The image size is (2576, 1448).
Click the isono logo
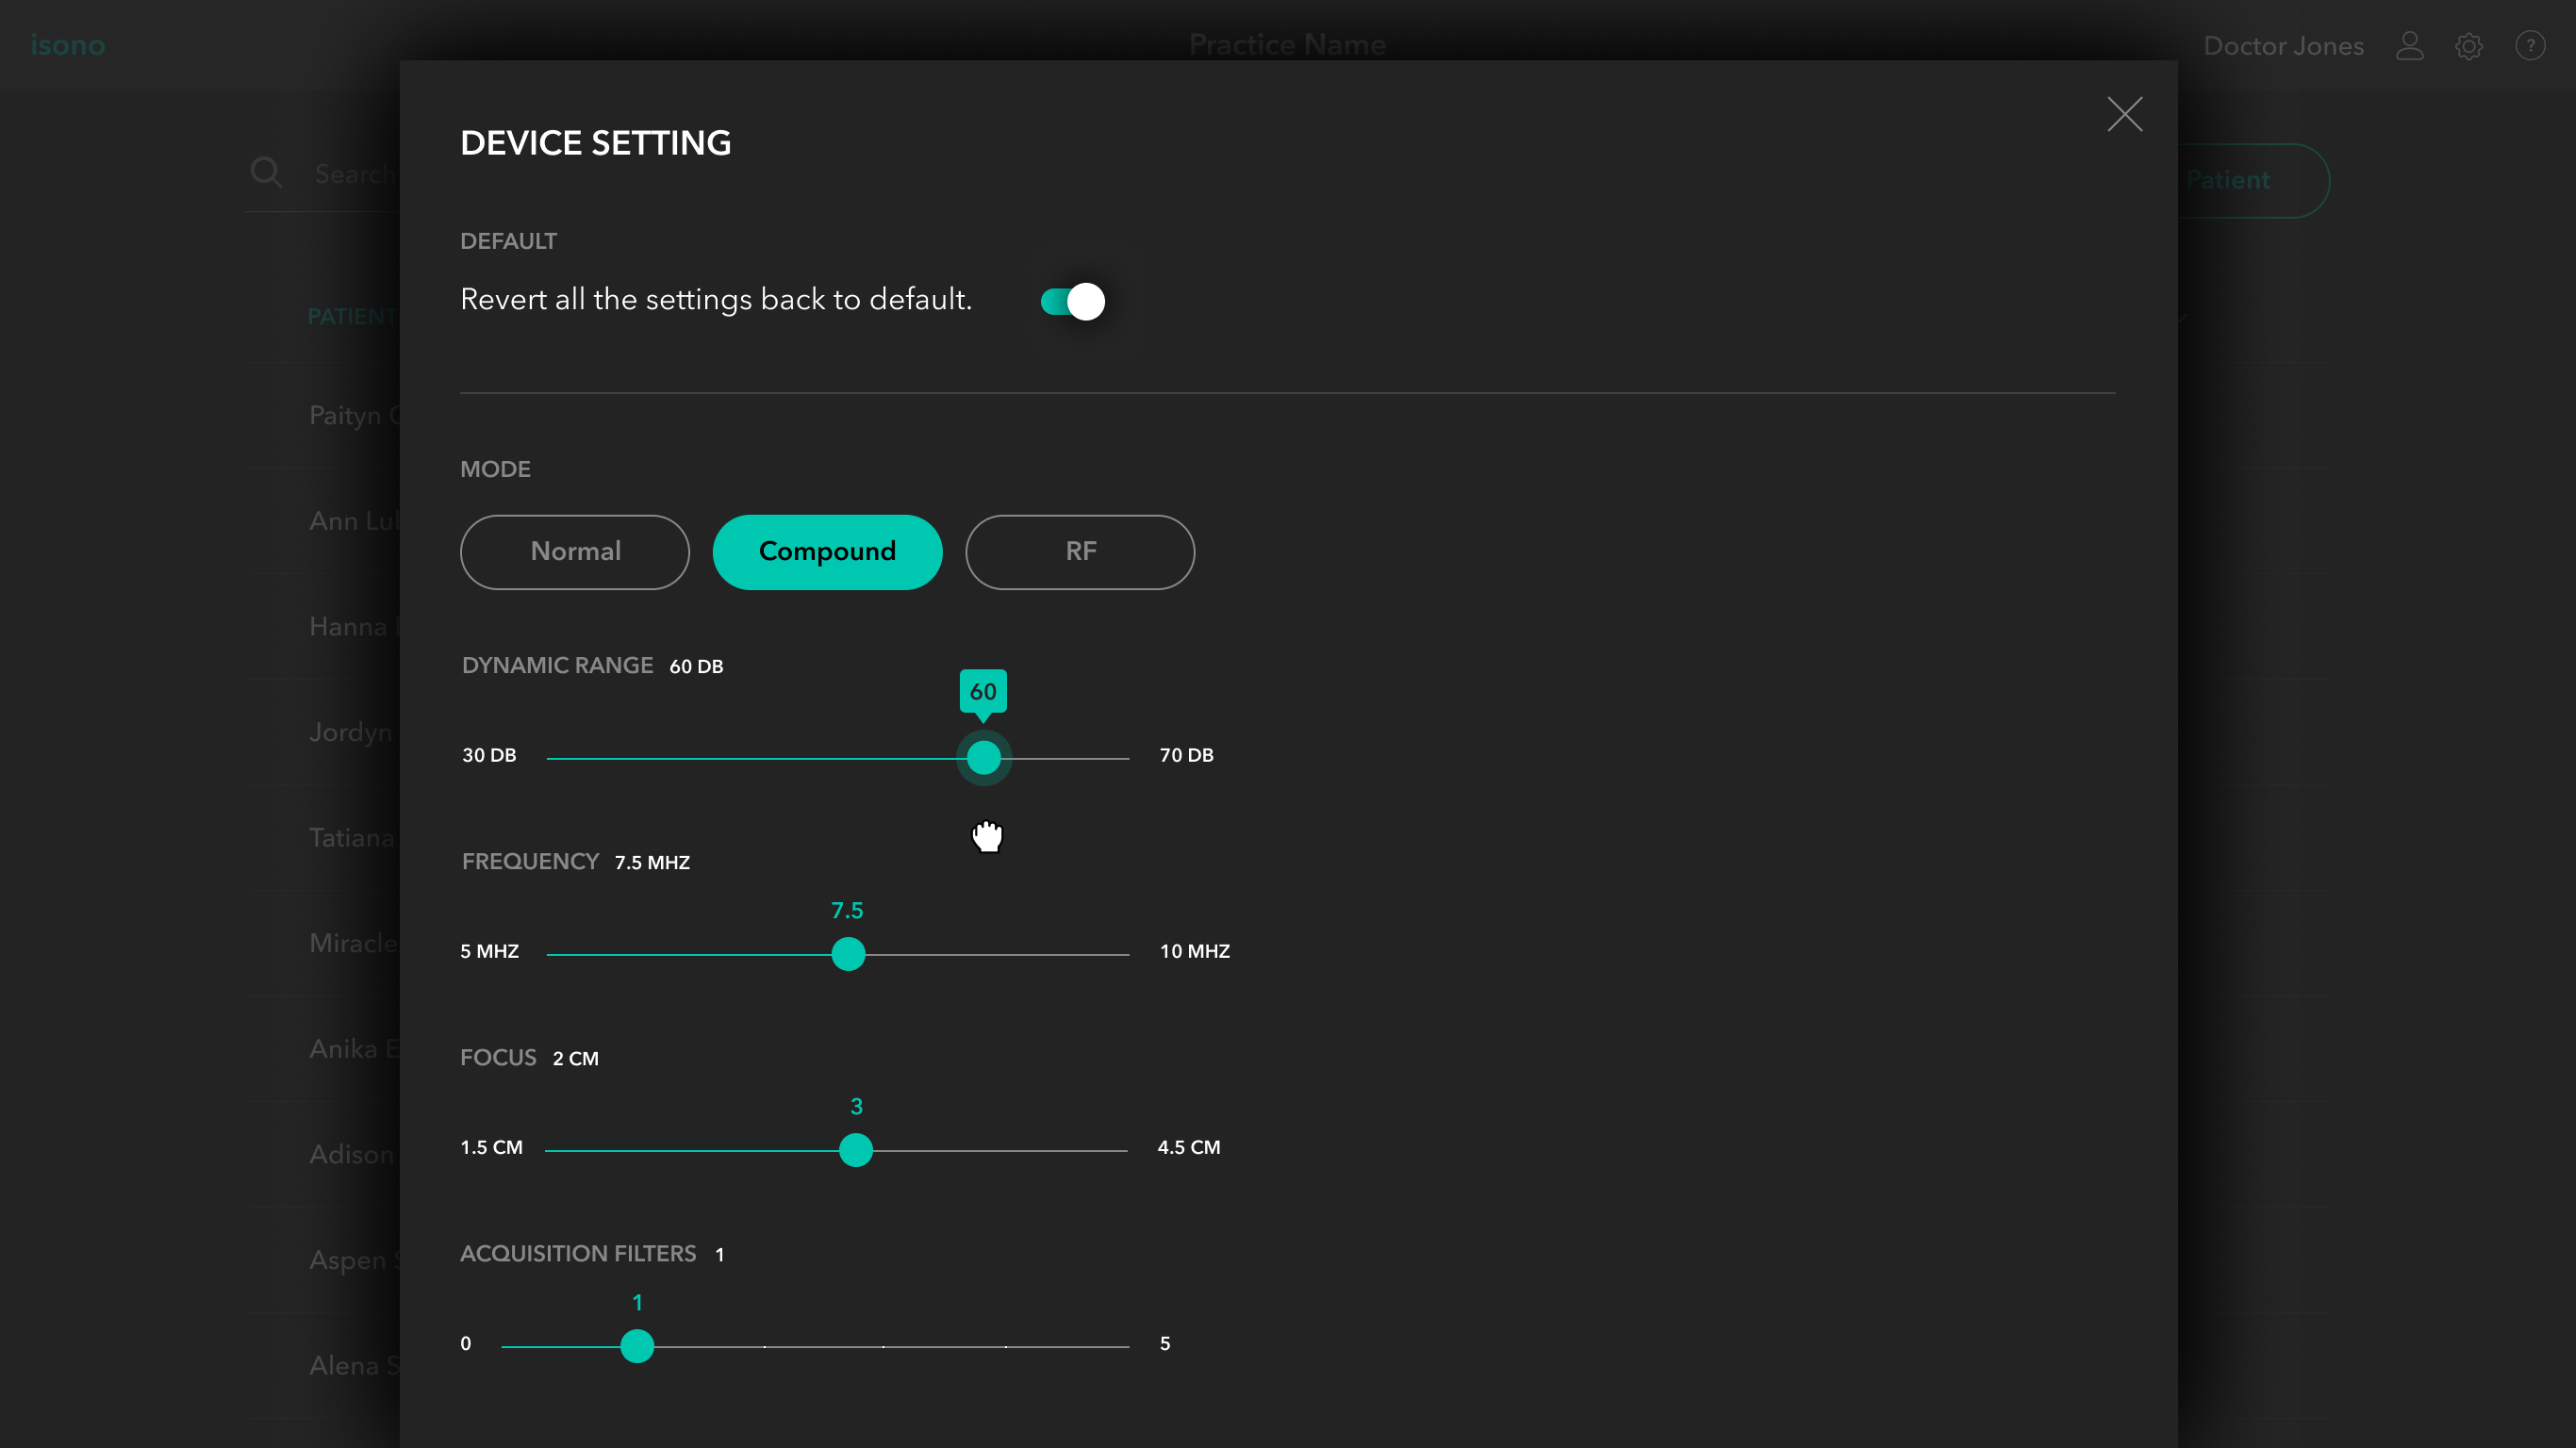pyautogui.click(x=67, y=46)
